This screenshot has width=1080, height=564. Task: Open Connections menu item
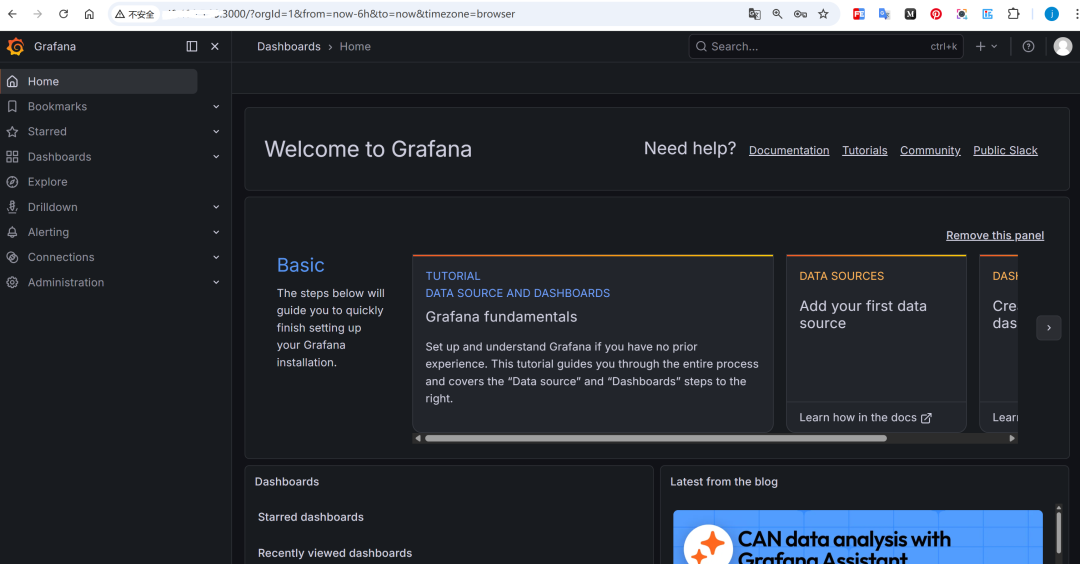61,257
